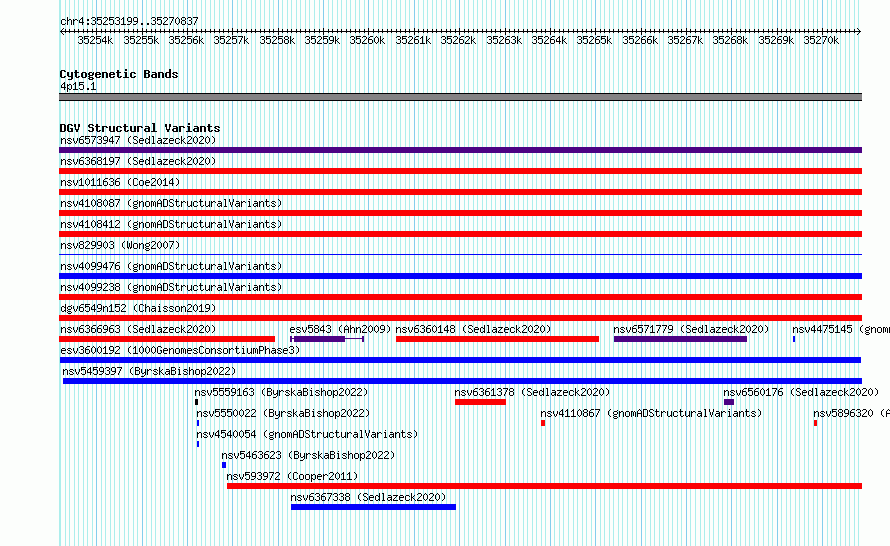The width and height of the screenshot is (890, 546).
Task: Select the 4p15.1 band label
Action: [78, 86]
